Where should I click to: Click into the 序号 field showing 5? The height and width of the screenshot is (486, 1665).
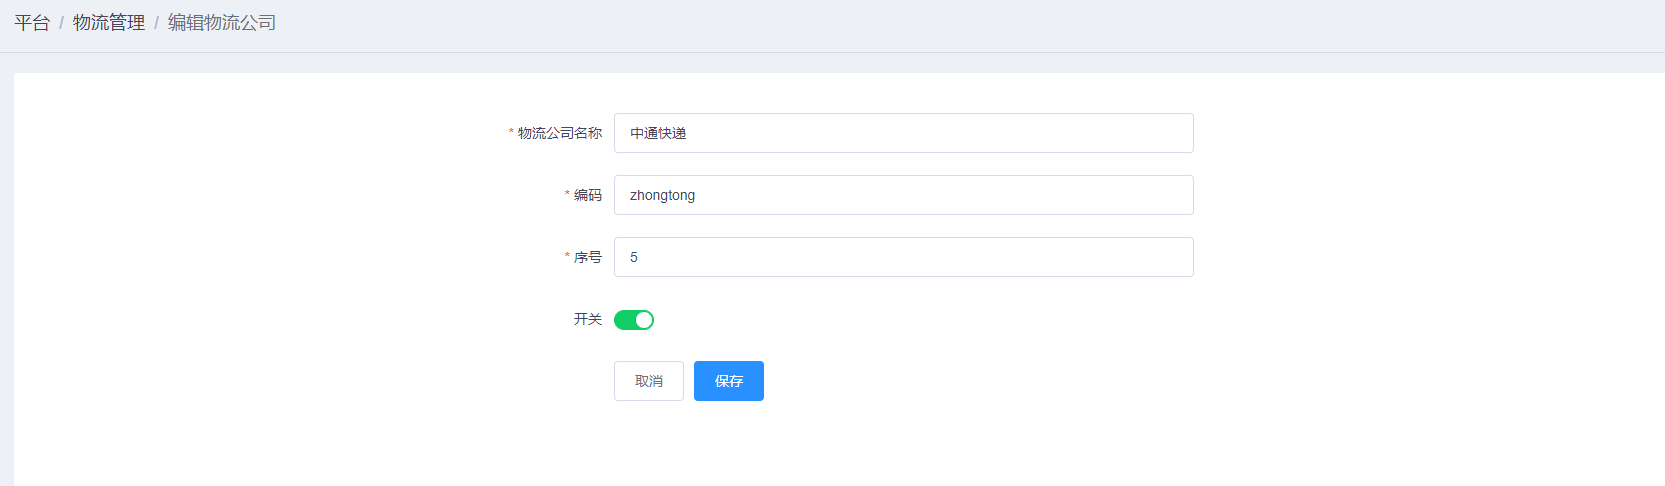[x=903, y=257]
